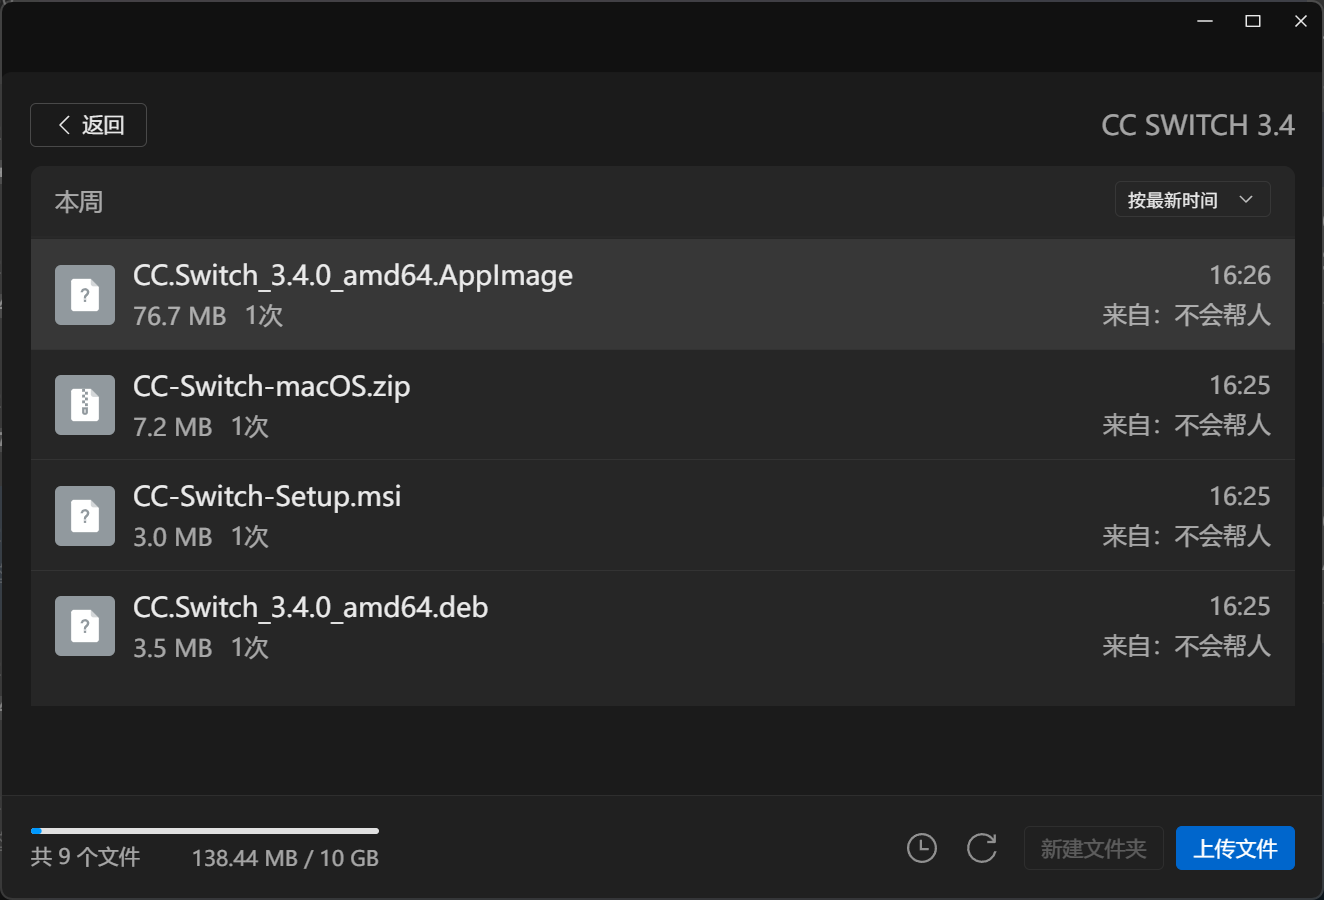Click the CC-Switch-Setup.msi file icon
1324x900 pixels.
click(x=85, y=516)
